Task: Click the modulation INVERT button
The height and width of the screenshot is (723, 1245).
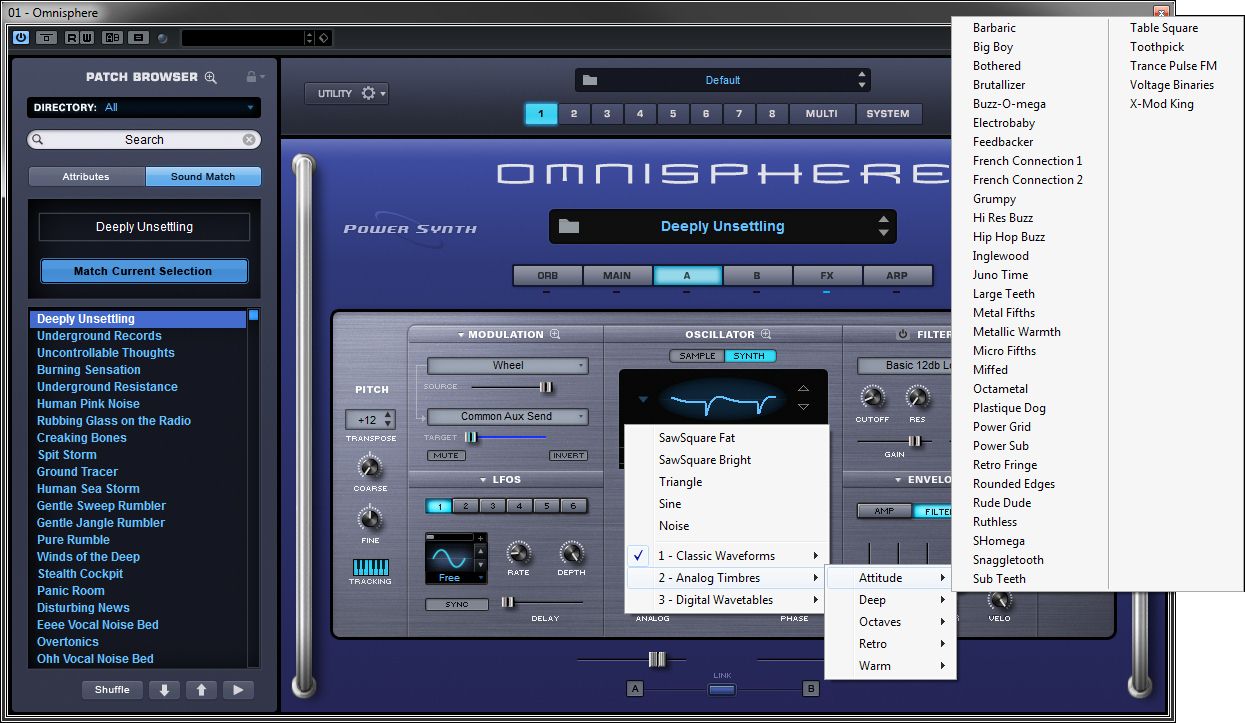Action: 568,456
